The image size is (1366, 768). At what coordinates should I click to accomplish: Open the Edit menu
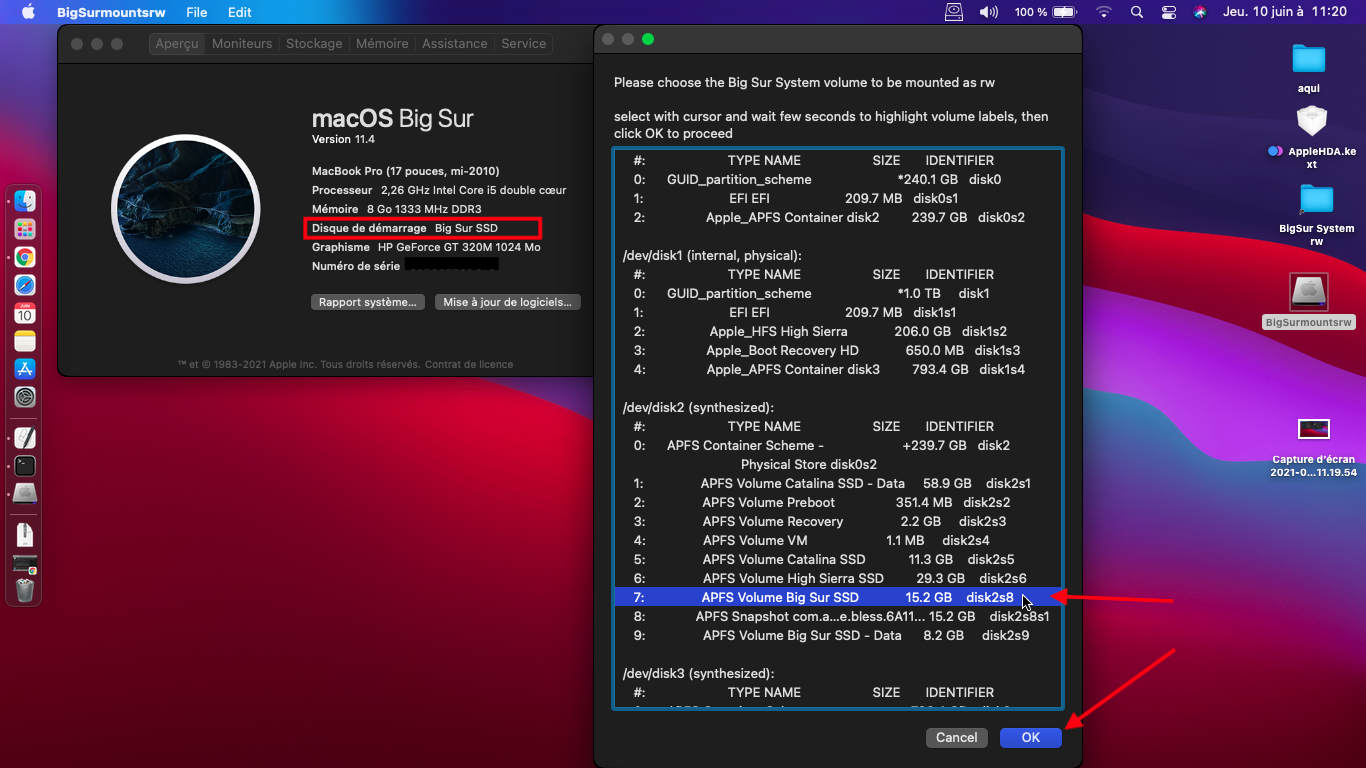coord(240,12)
